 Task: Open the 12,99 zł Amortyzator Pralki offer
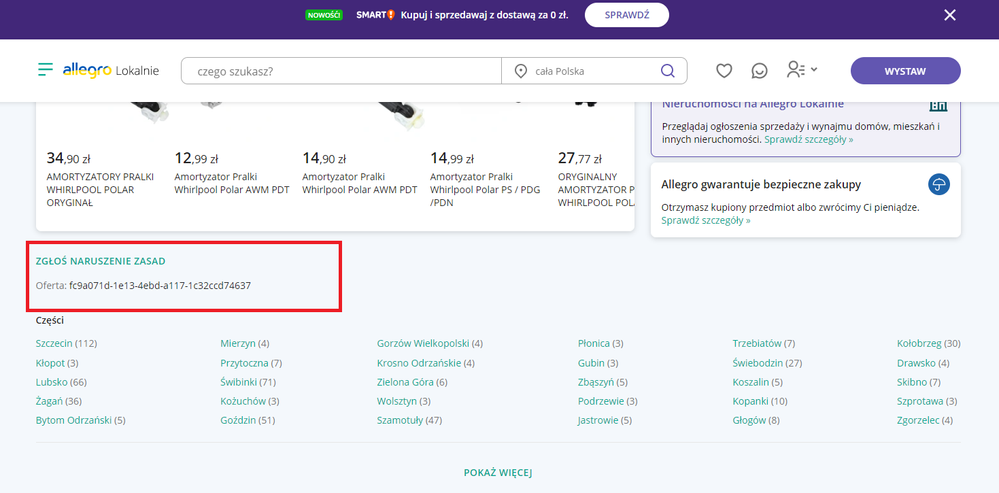point(231,173)
